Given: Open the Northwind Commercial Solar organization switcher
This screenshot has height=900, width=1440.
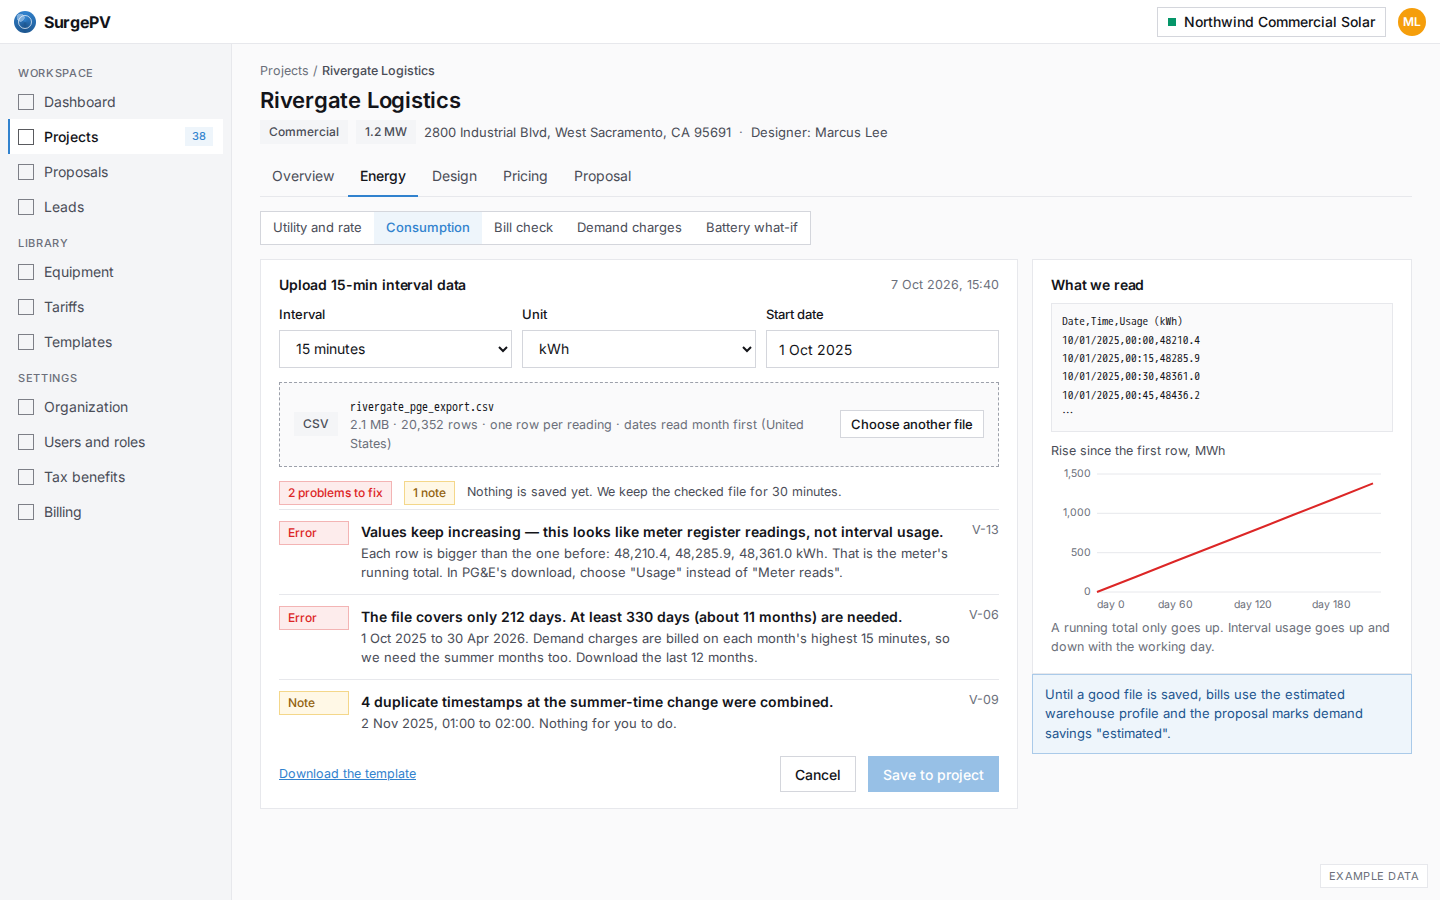Looking at the screenshot, I should 1271,22.
